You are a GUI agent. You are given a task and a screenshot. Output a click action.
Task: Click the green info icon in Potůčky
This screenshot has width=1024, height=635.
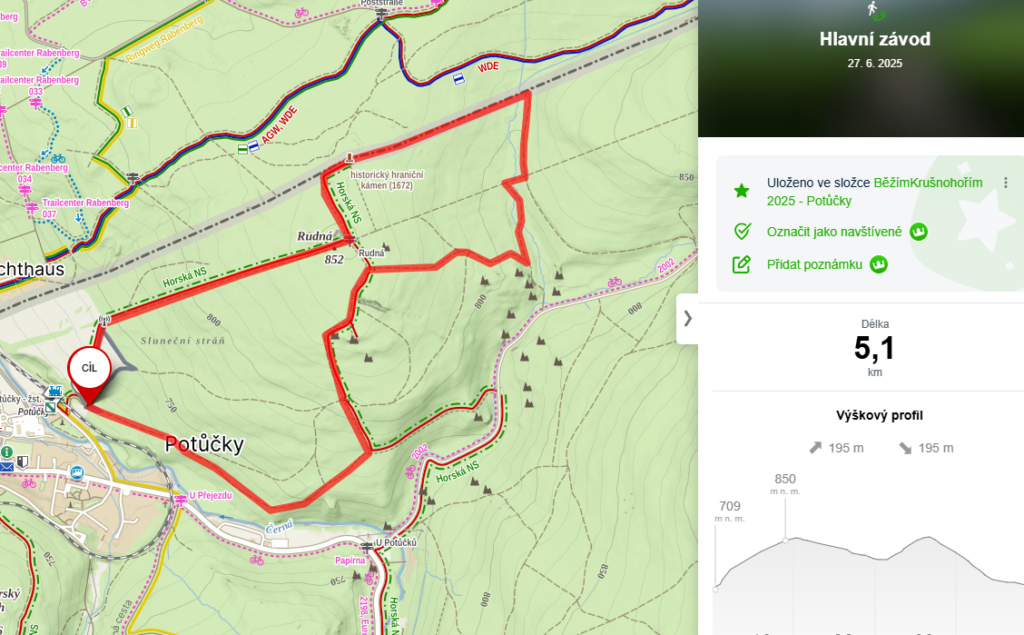click(7, 452)
